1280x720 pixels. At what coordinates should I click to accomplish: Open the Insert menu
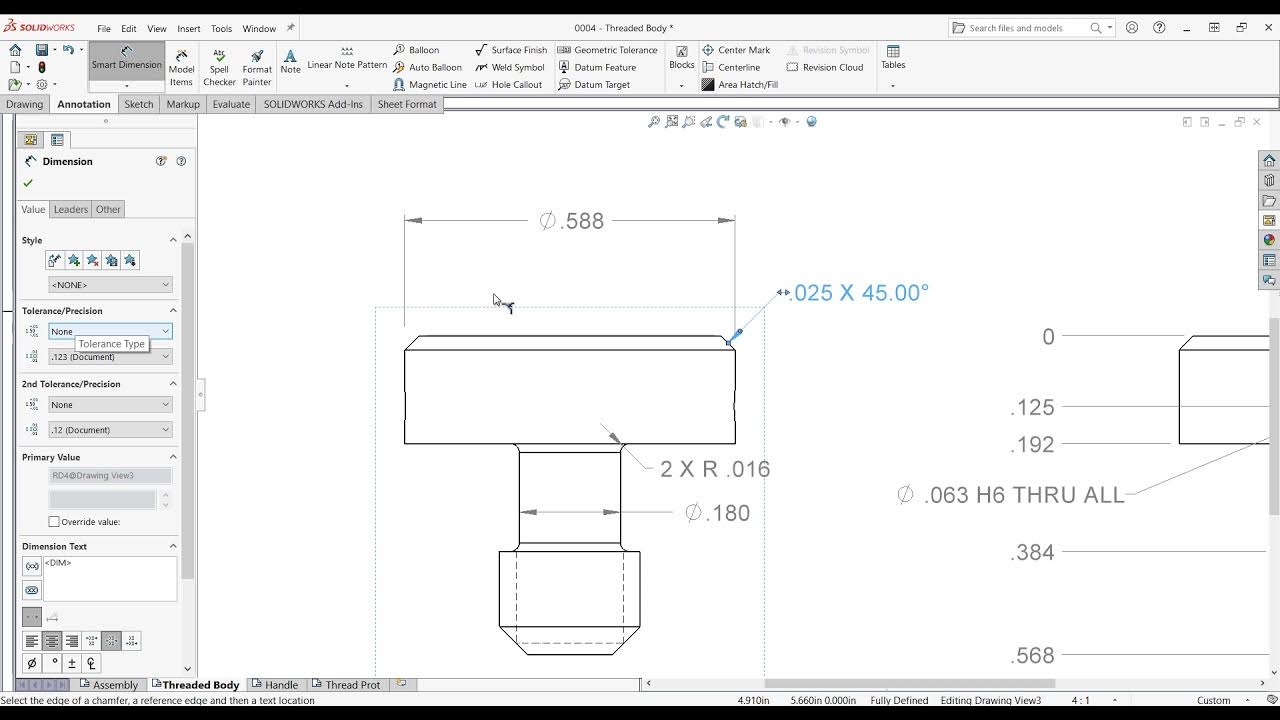pyautogui.click(x=189, y=29)
